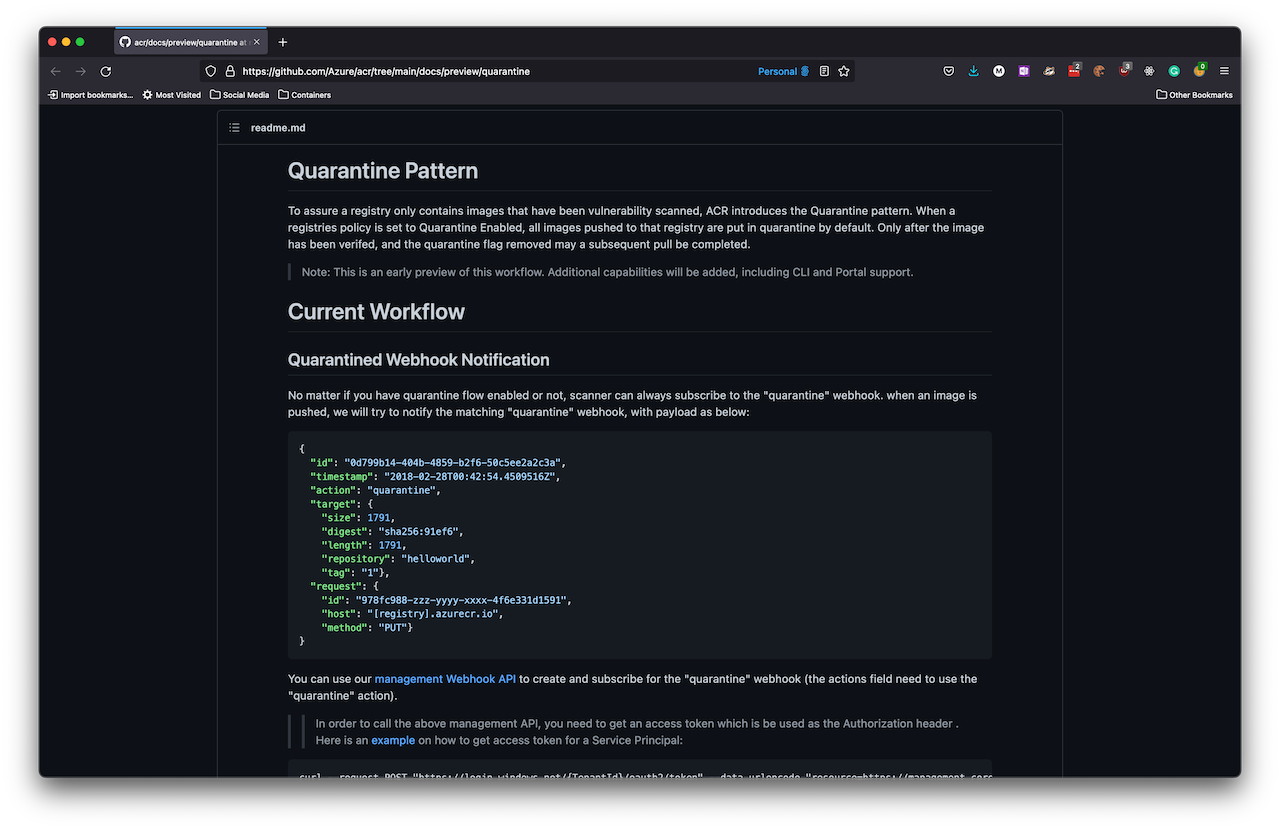Click the "method": "PUT" code line
The image size is (1280, 829).
[367, 627]
